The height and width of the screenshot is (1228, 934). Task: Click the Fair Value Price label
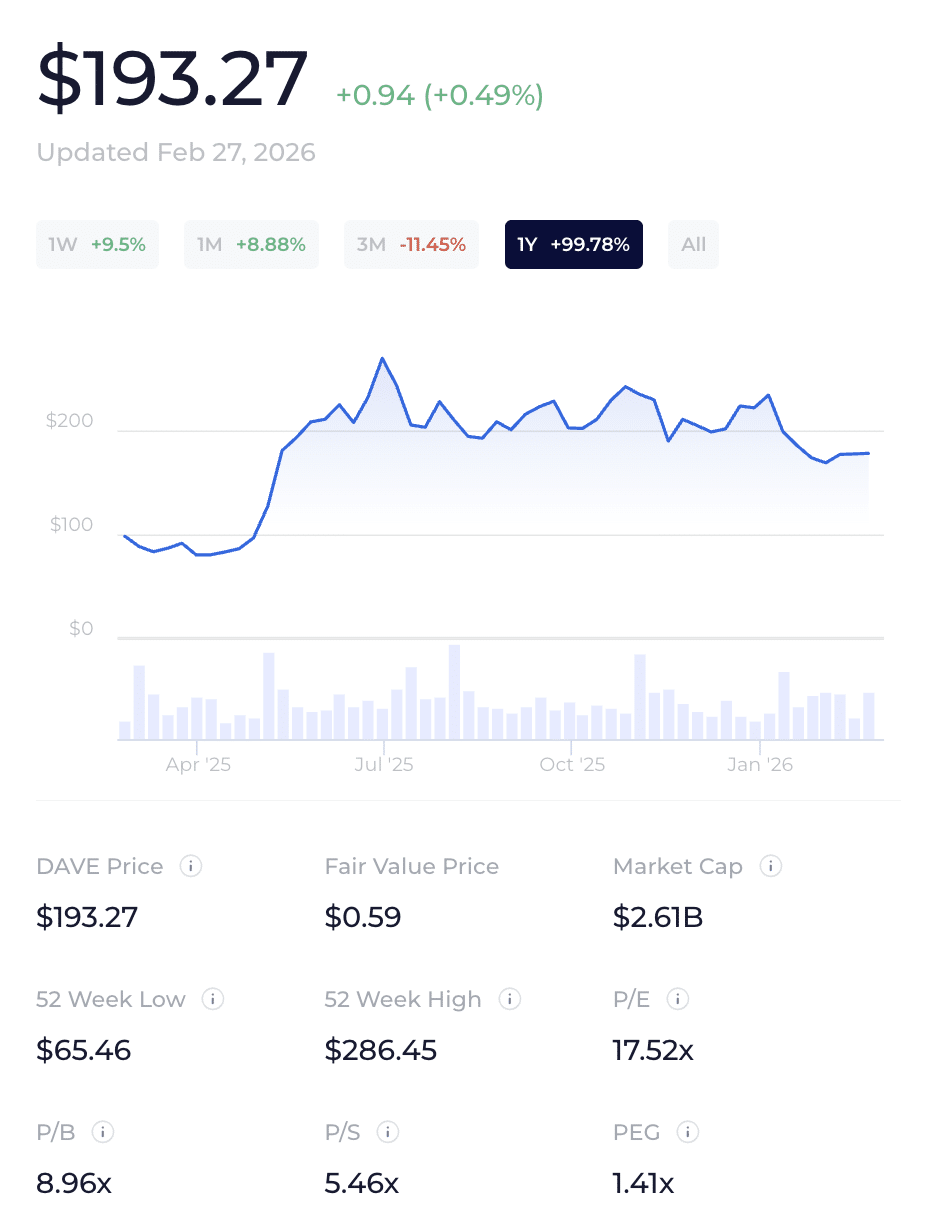click(411, 866)
